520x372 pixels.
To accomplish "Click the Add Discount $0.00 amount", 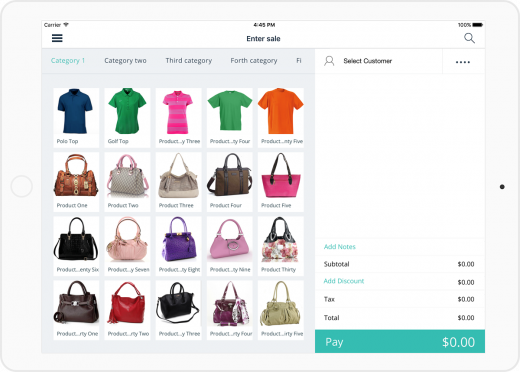I will (466, 282).
